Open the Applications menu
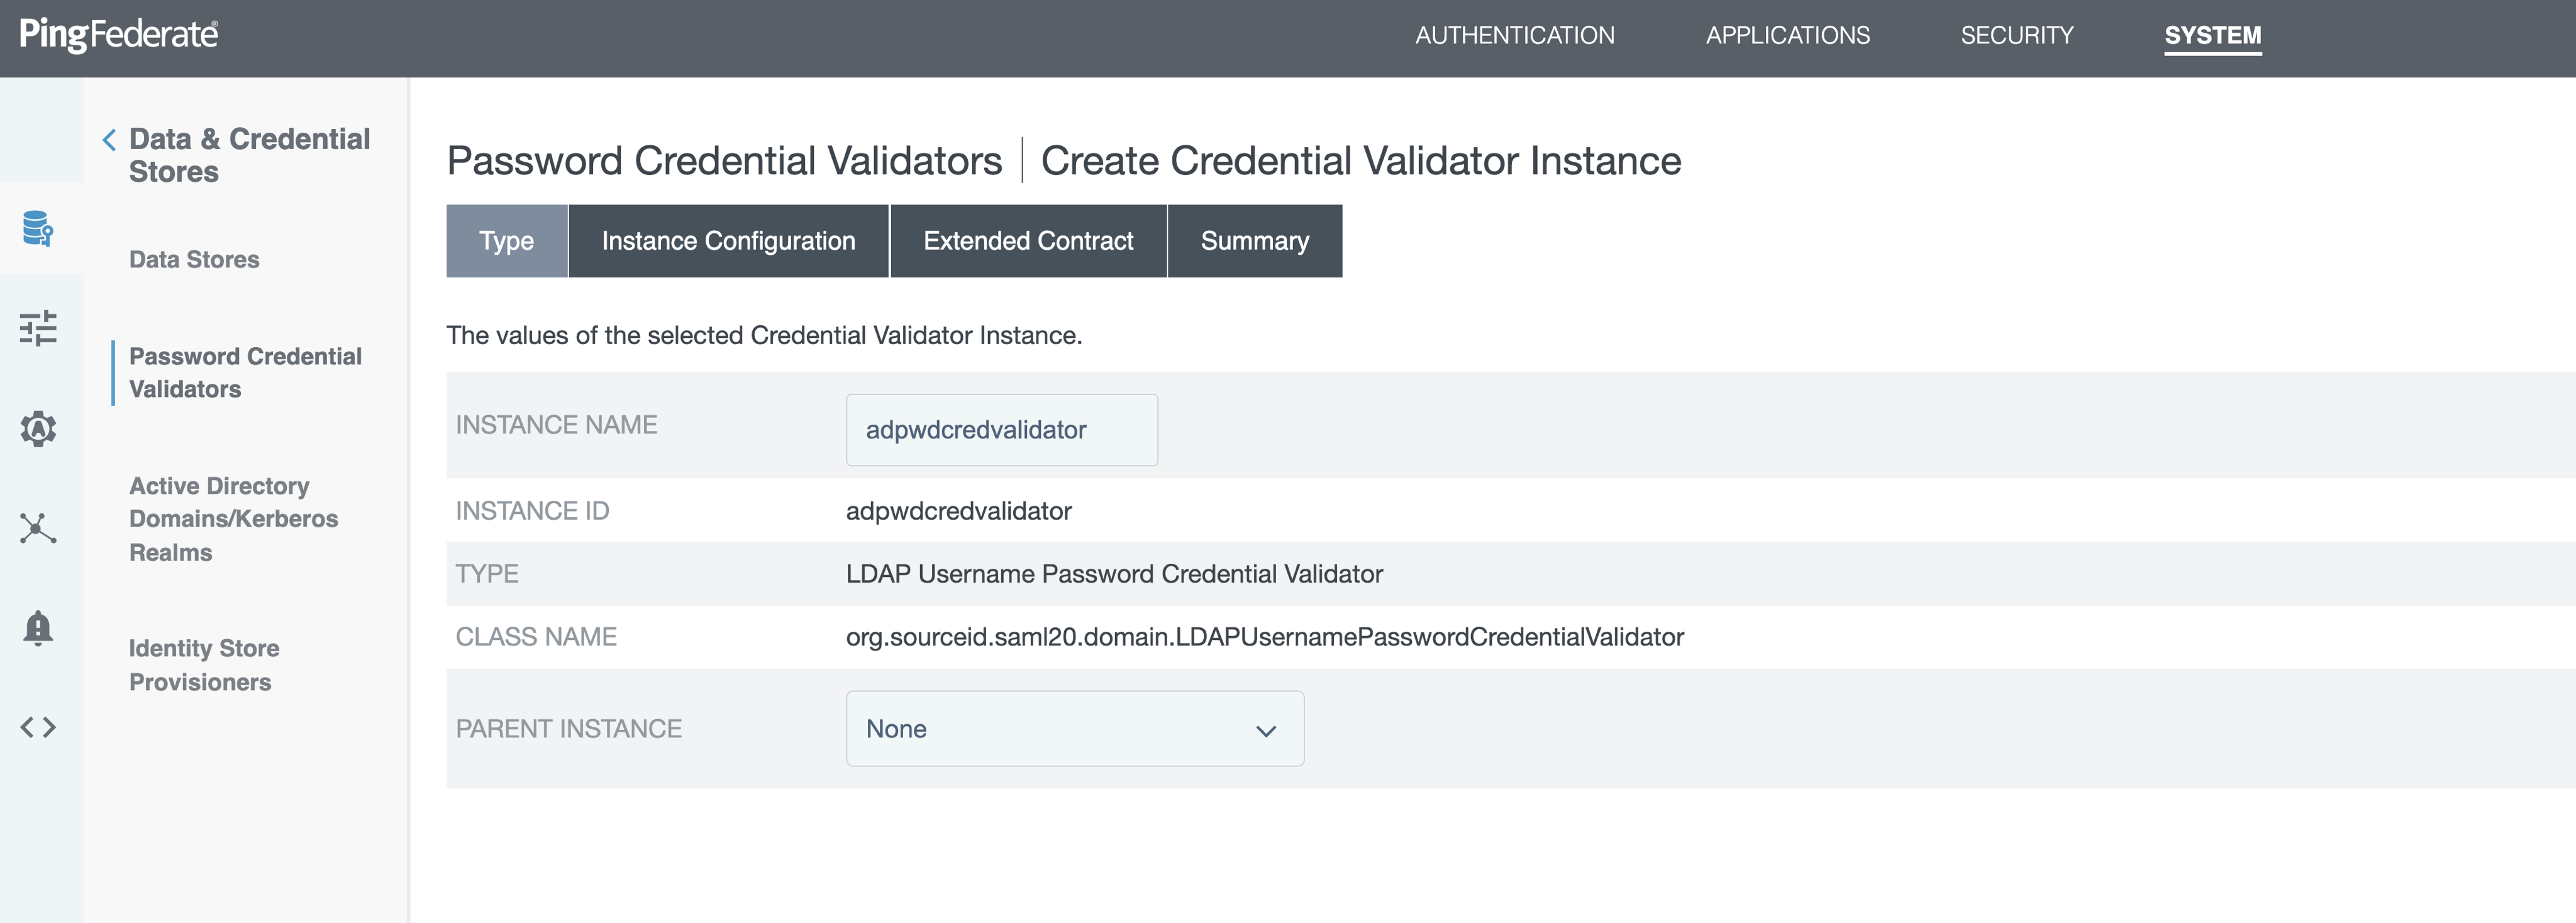 pyautogui.click(x=1787, y=36)
